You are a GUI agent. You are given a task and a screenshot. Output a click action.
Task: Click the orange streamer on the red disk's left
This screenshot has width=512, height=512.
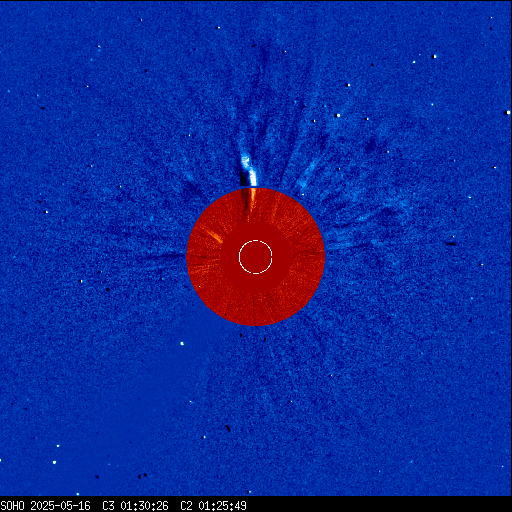click(x=213, y=235)
